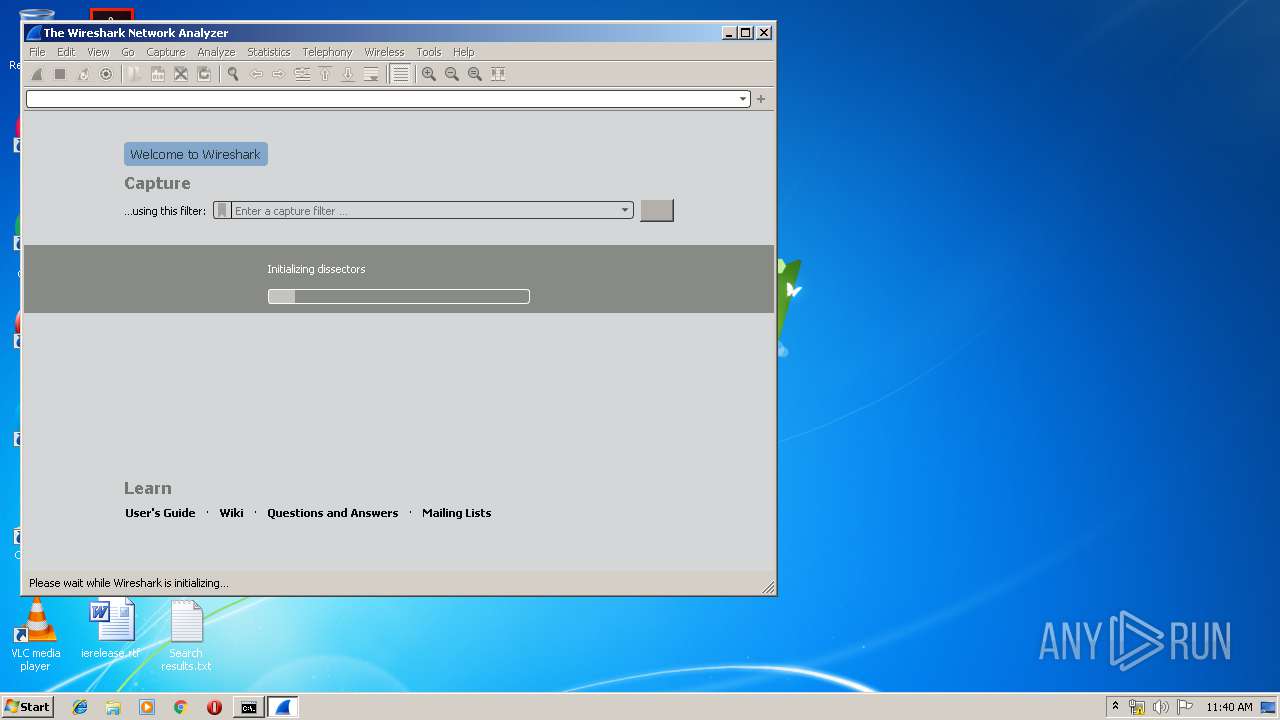
Task: Save this capture file toolbar icon
Action: [x=158, y=74]
